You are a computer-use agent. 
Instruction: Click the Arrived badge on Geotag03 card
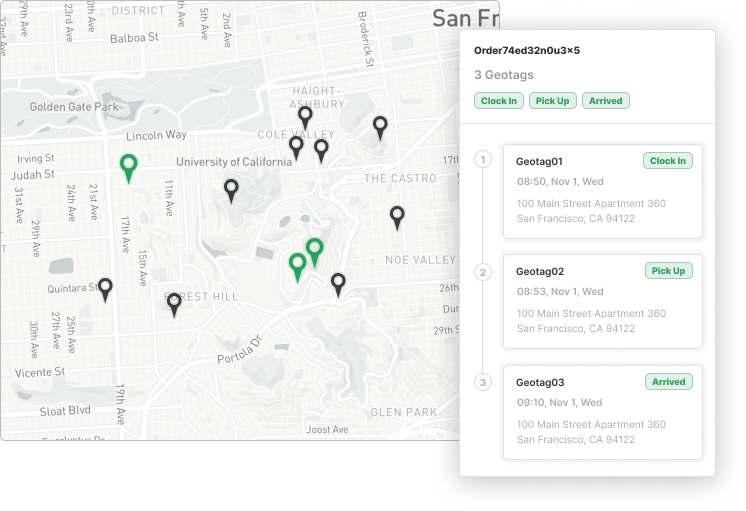pos(669,382)
